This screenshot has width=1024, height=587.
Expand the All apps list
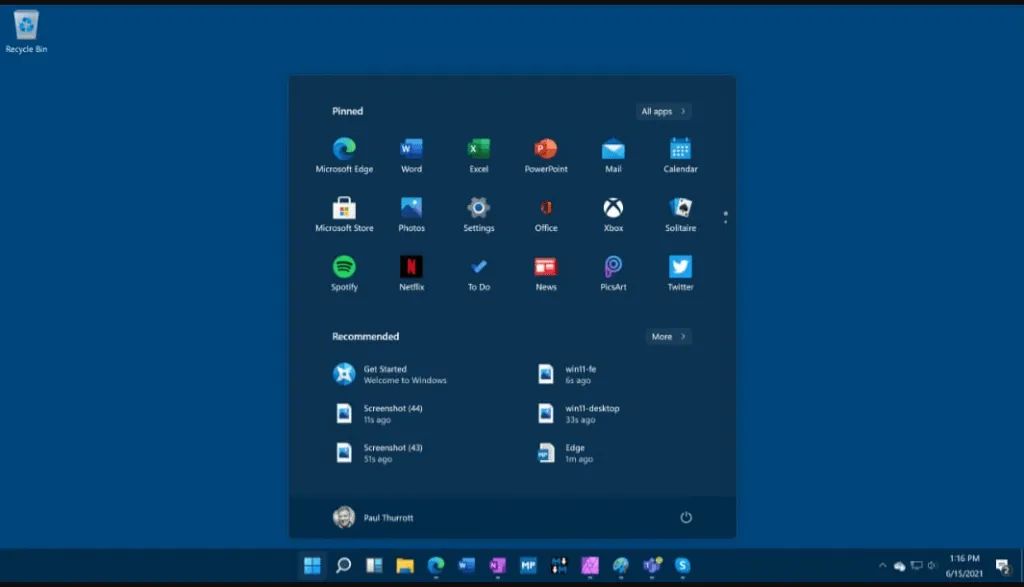tap(663, 111)
